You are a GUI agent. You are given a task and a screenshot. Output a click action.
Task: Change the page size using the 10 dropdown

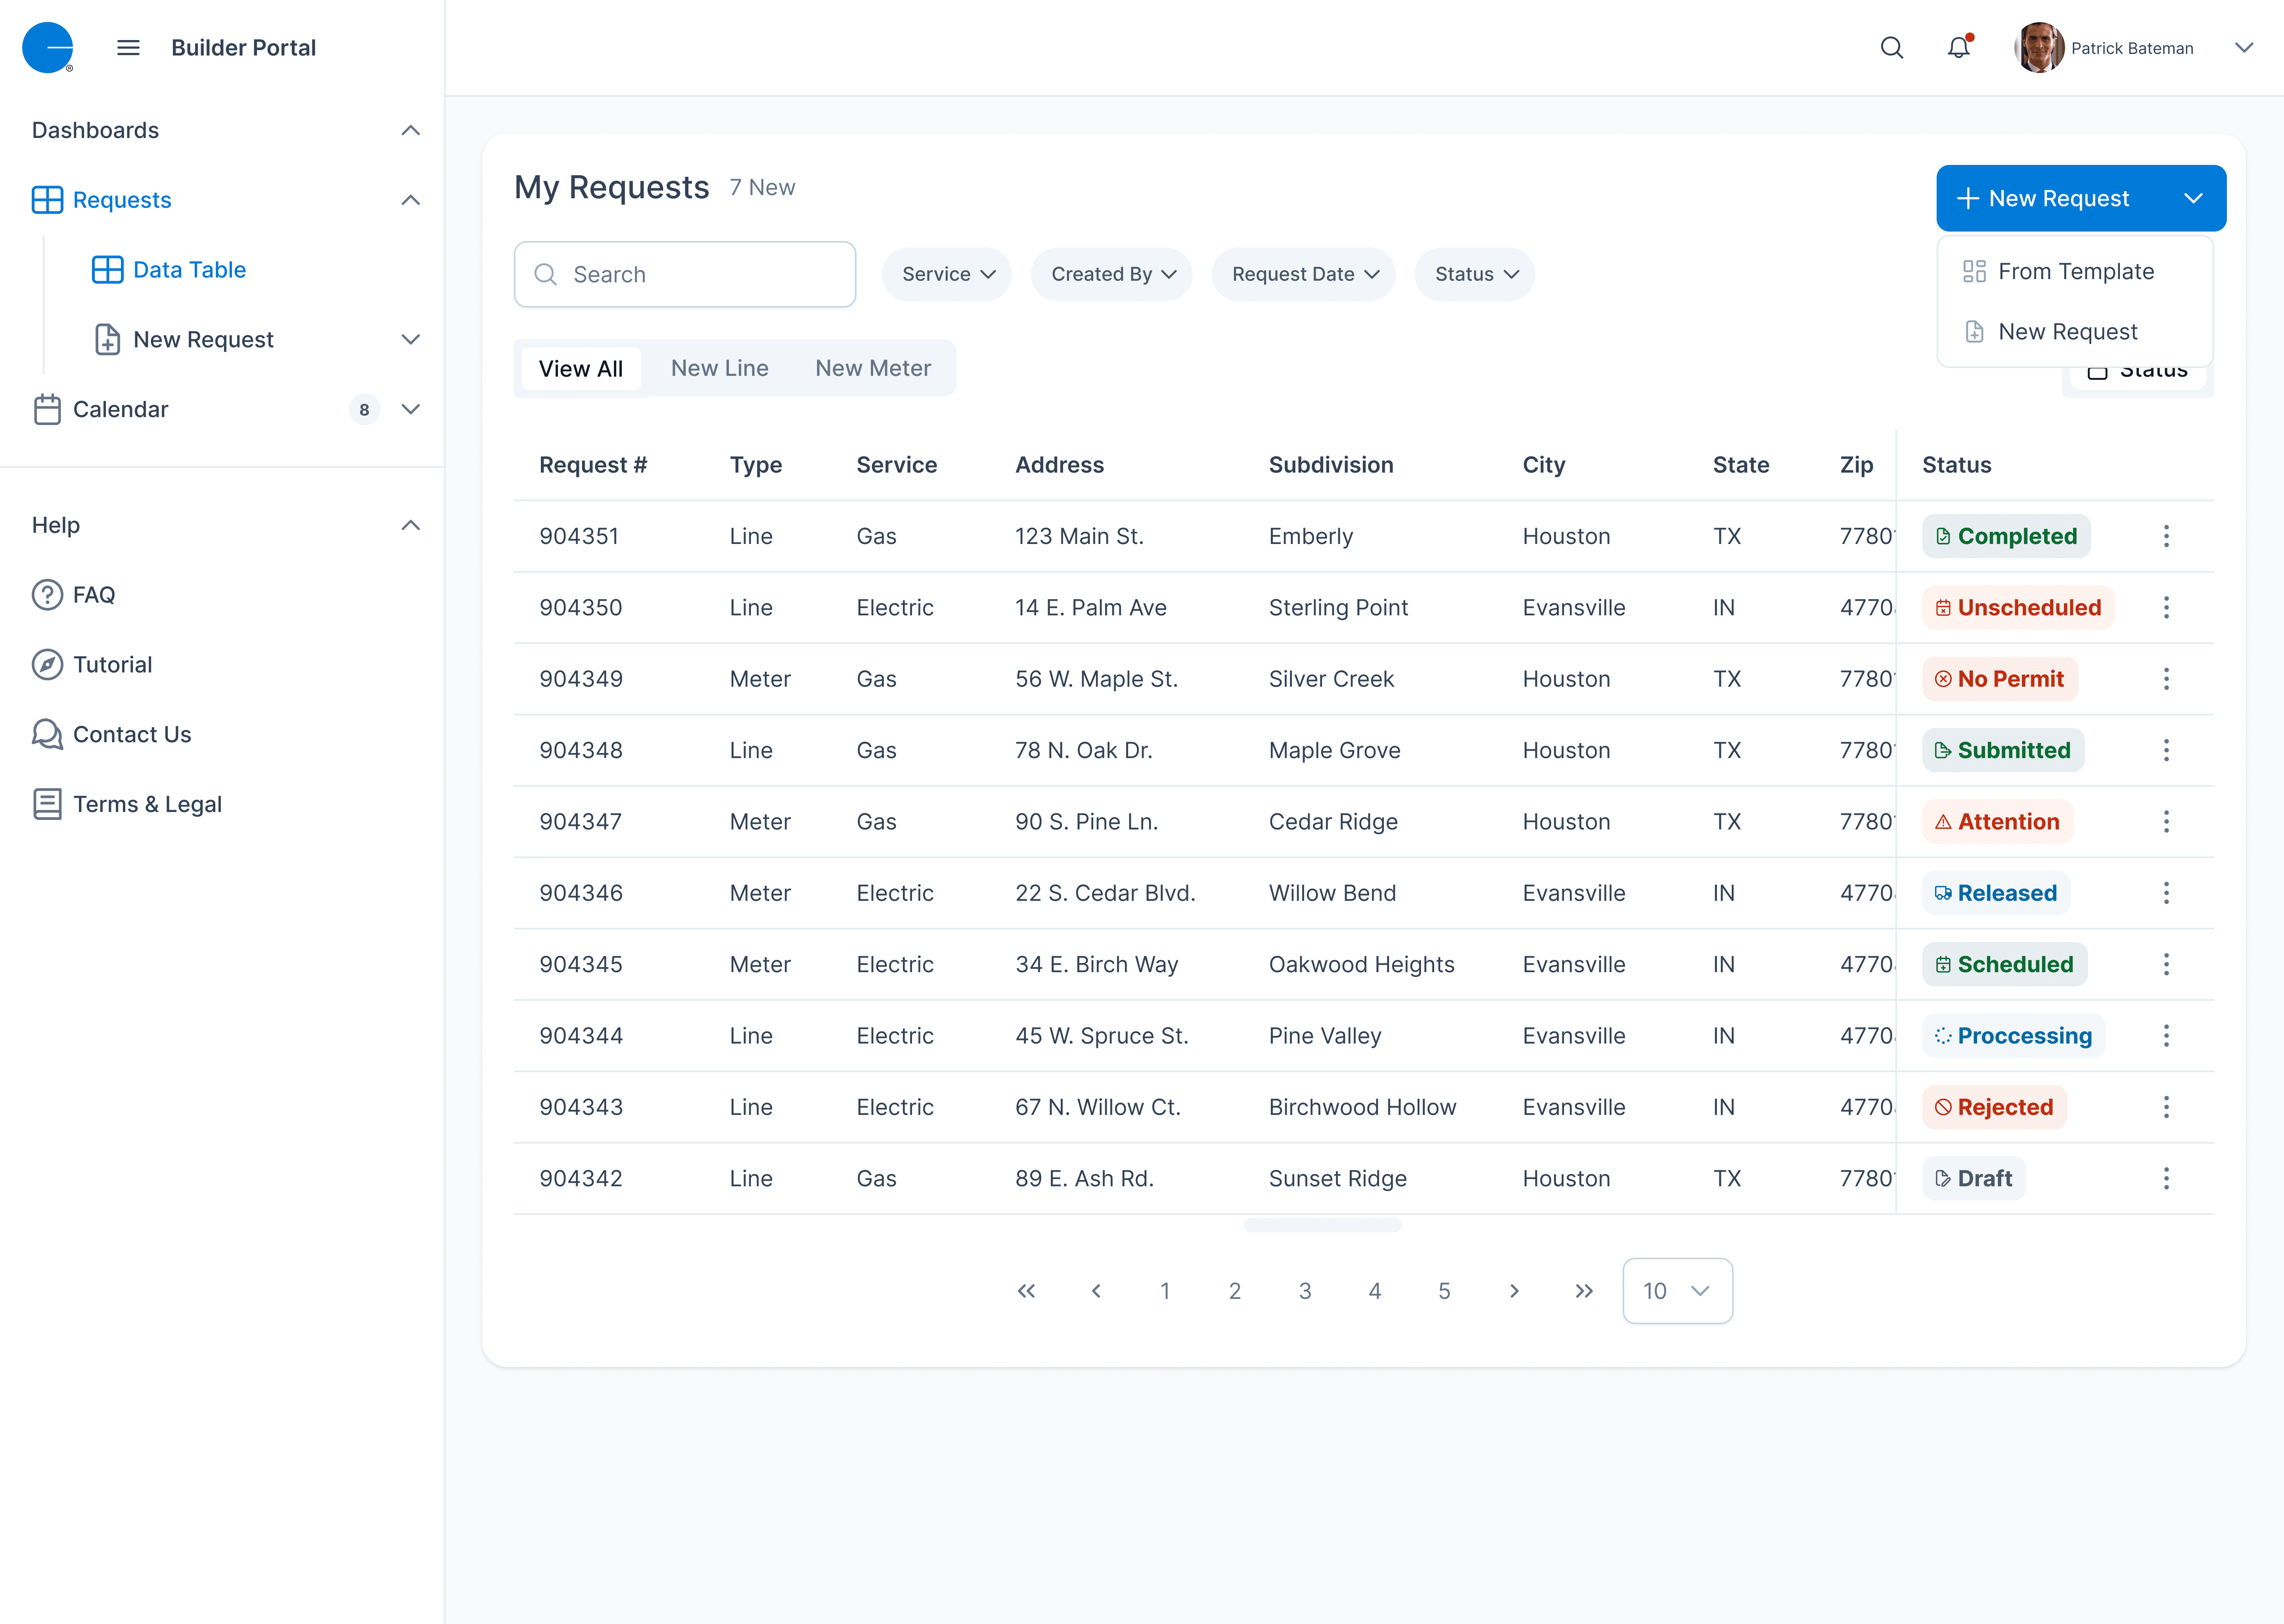click(x=1677, y=1291)
